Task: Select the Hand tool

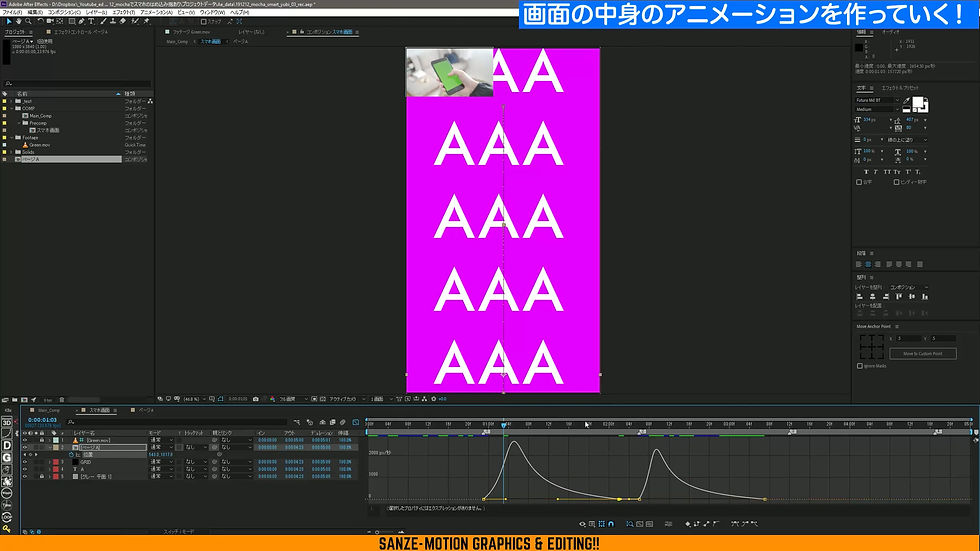Action: click(x=19, y=21)
